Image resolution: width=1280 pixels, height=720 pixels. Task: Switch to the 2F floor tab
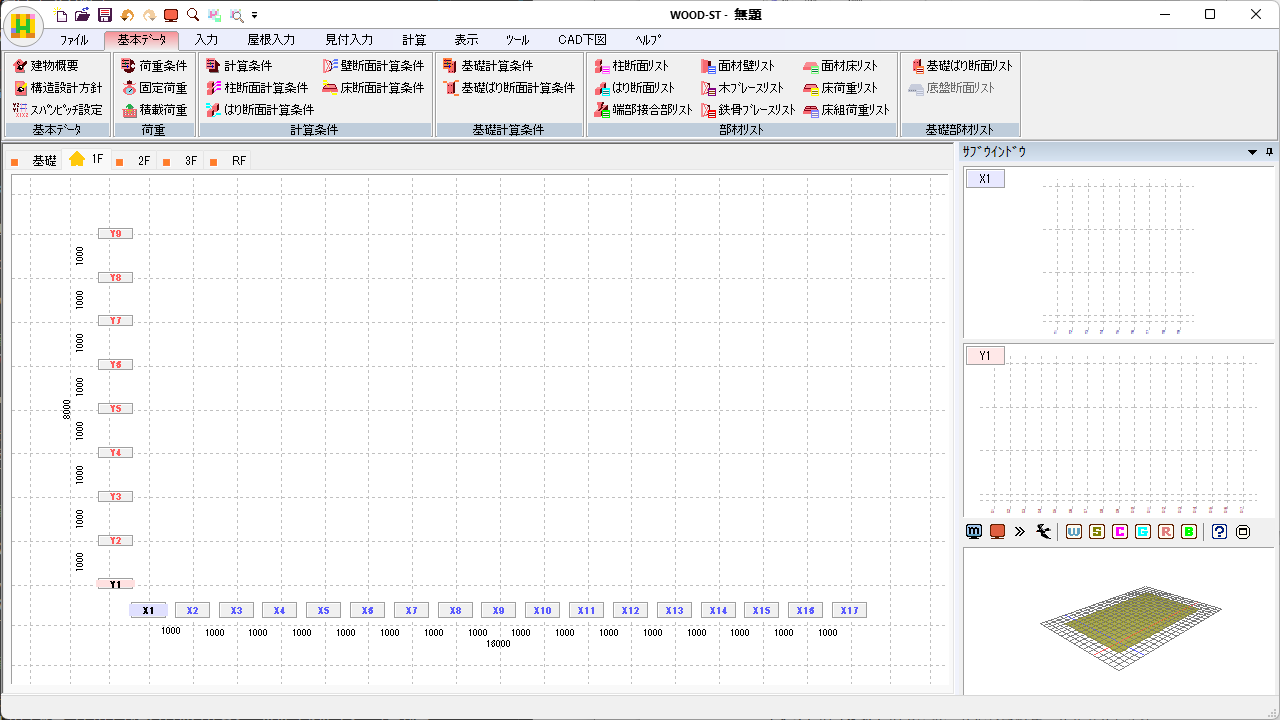tap(144, 160)
